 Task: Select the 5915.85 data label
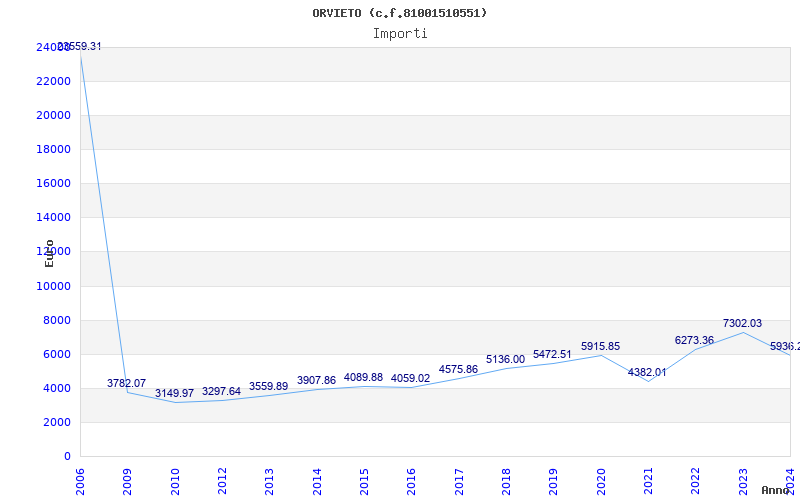coord(601,346)
